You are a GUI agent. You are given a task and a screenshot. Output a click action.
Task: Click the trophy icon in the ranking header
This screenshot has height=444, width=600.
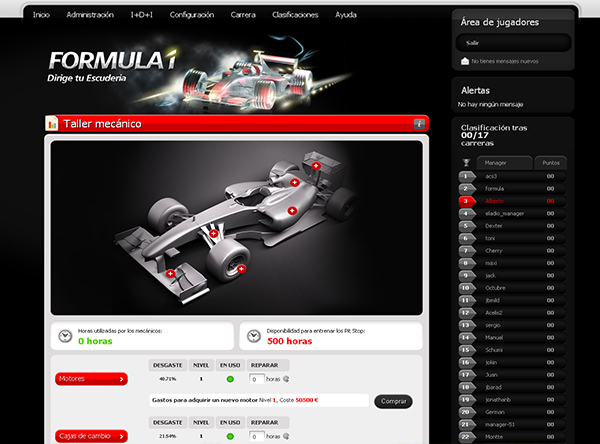[x=466, y=163]
